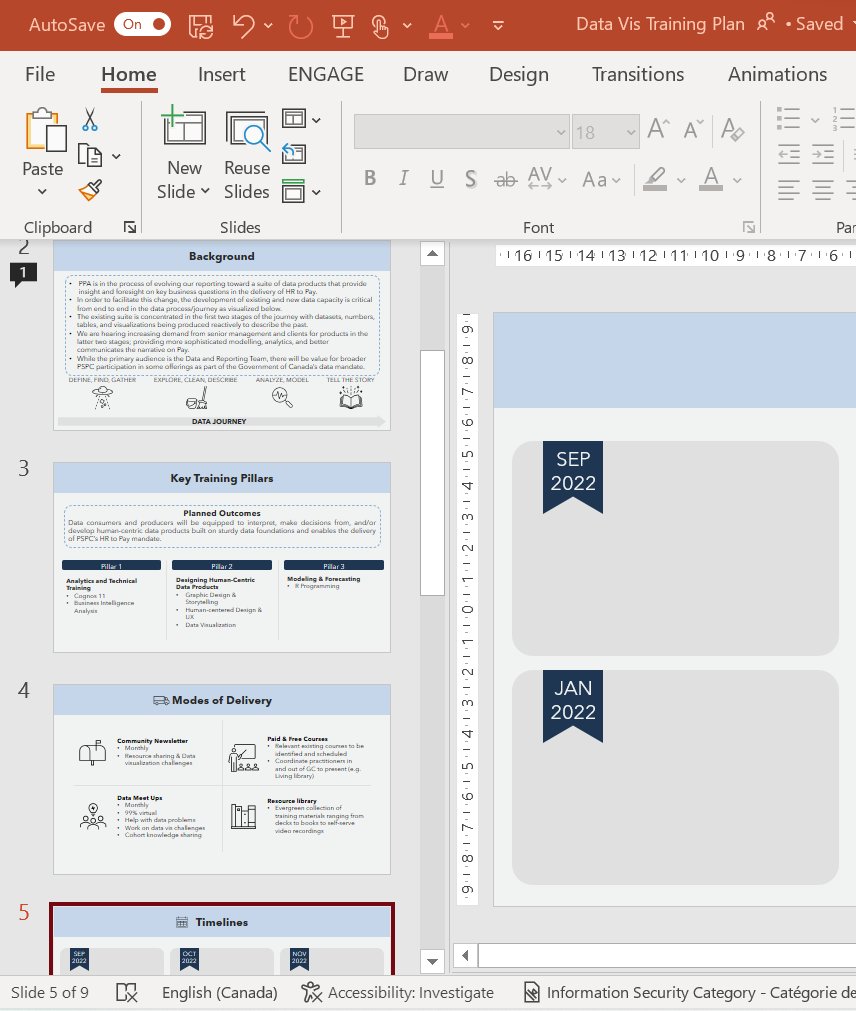The image size is (856, 1011).
Task: Click Clear All Formatting icon
Action: 732,129
